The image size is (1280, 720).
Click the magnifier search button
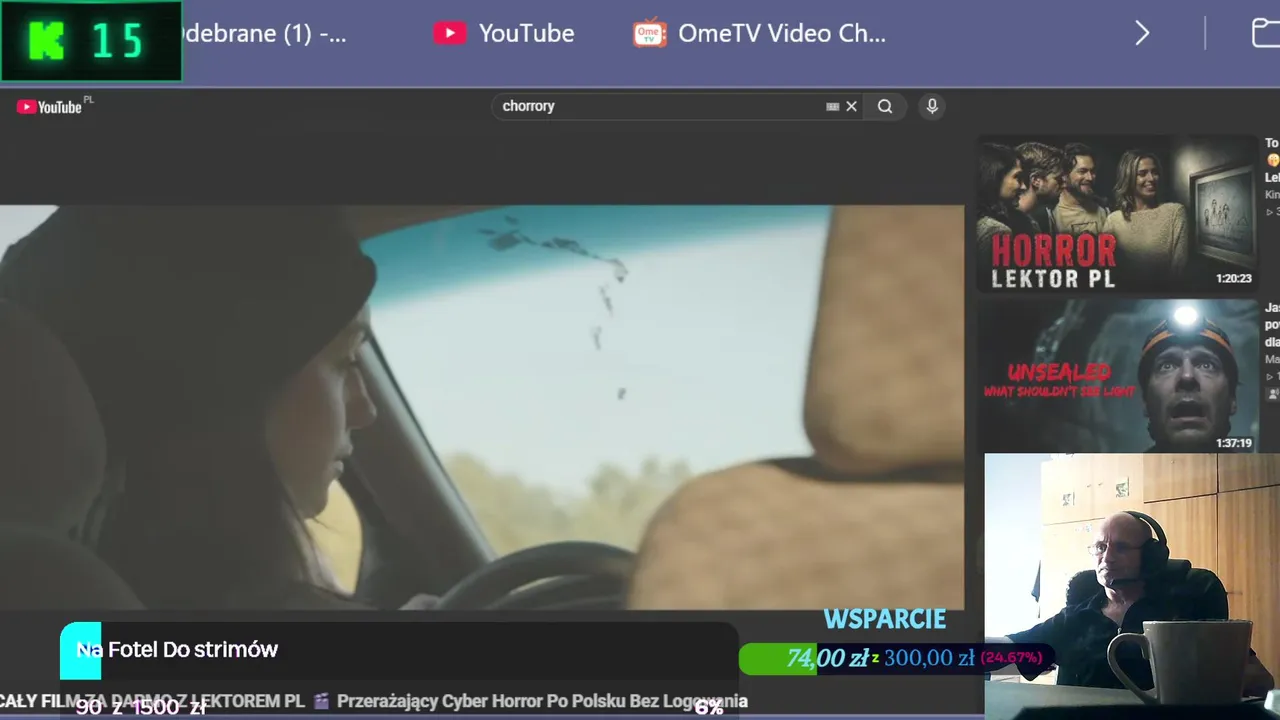pos(885,106)
